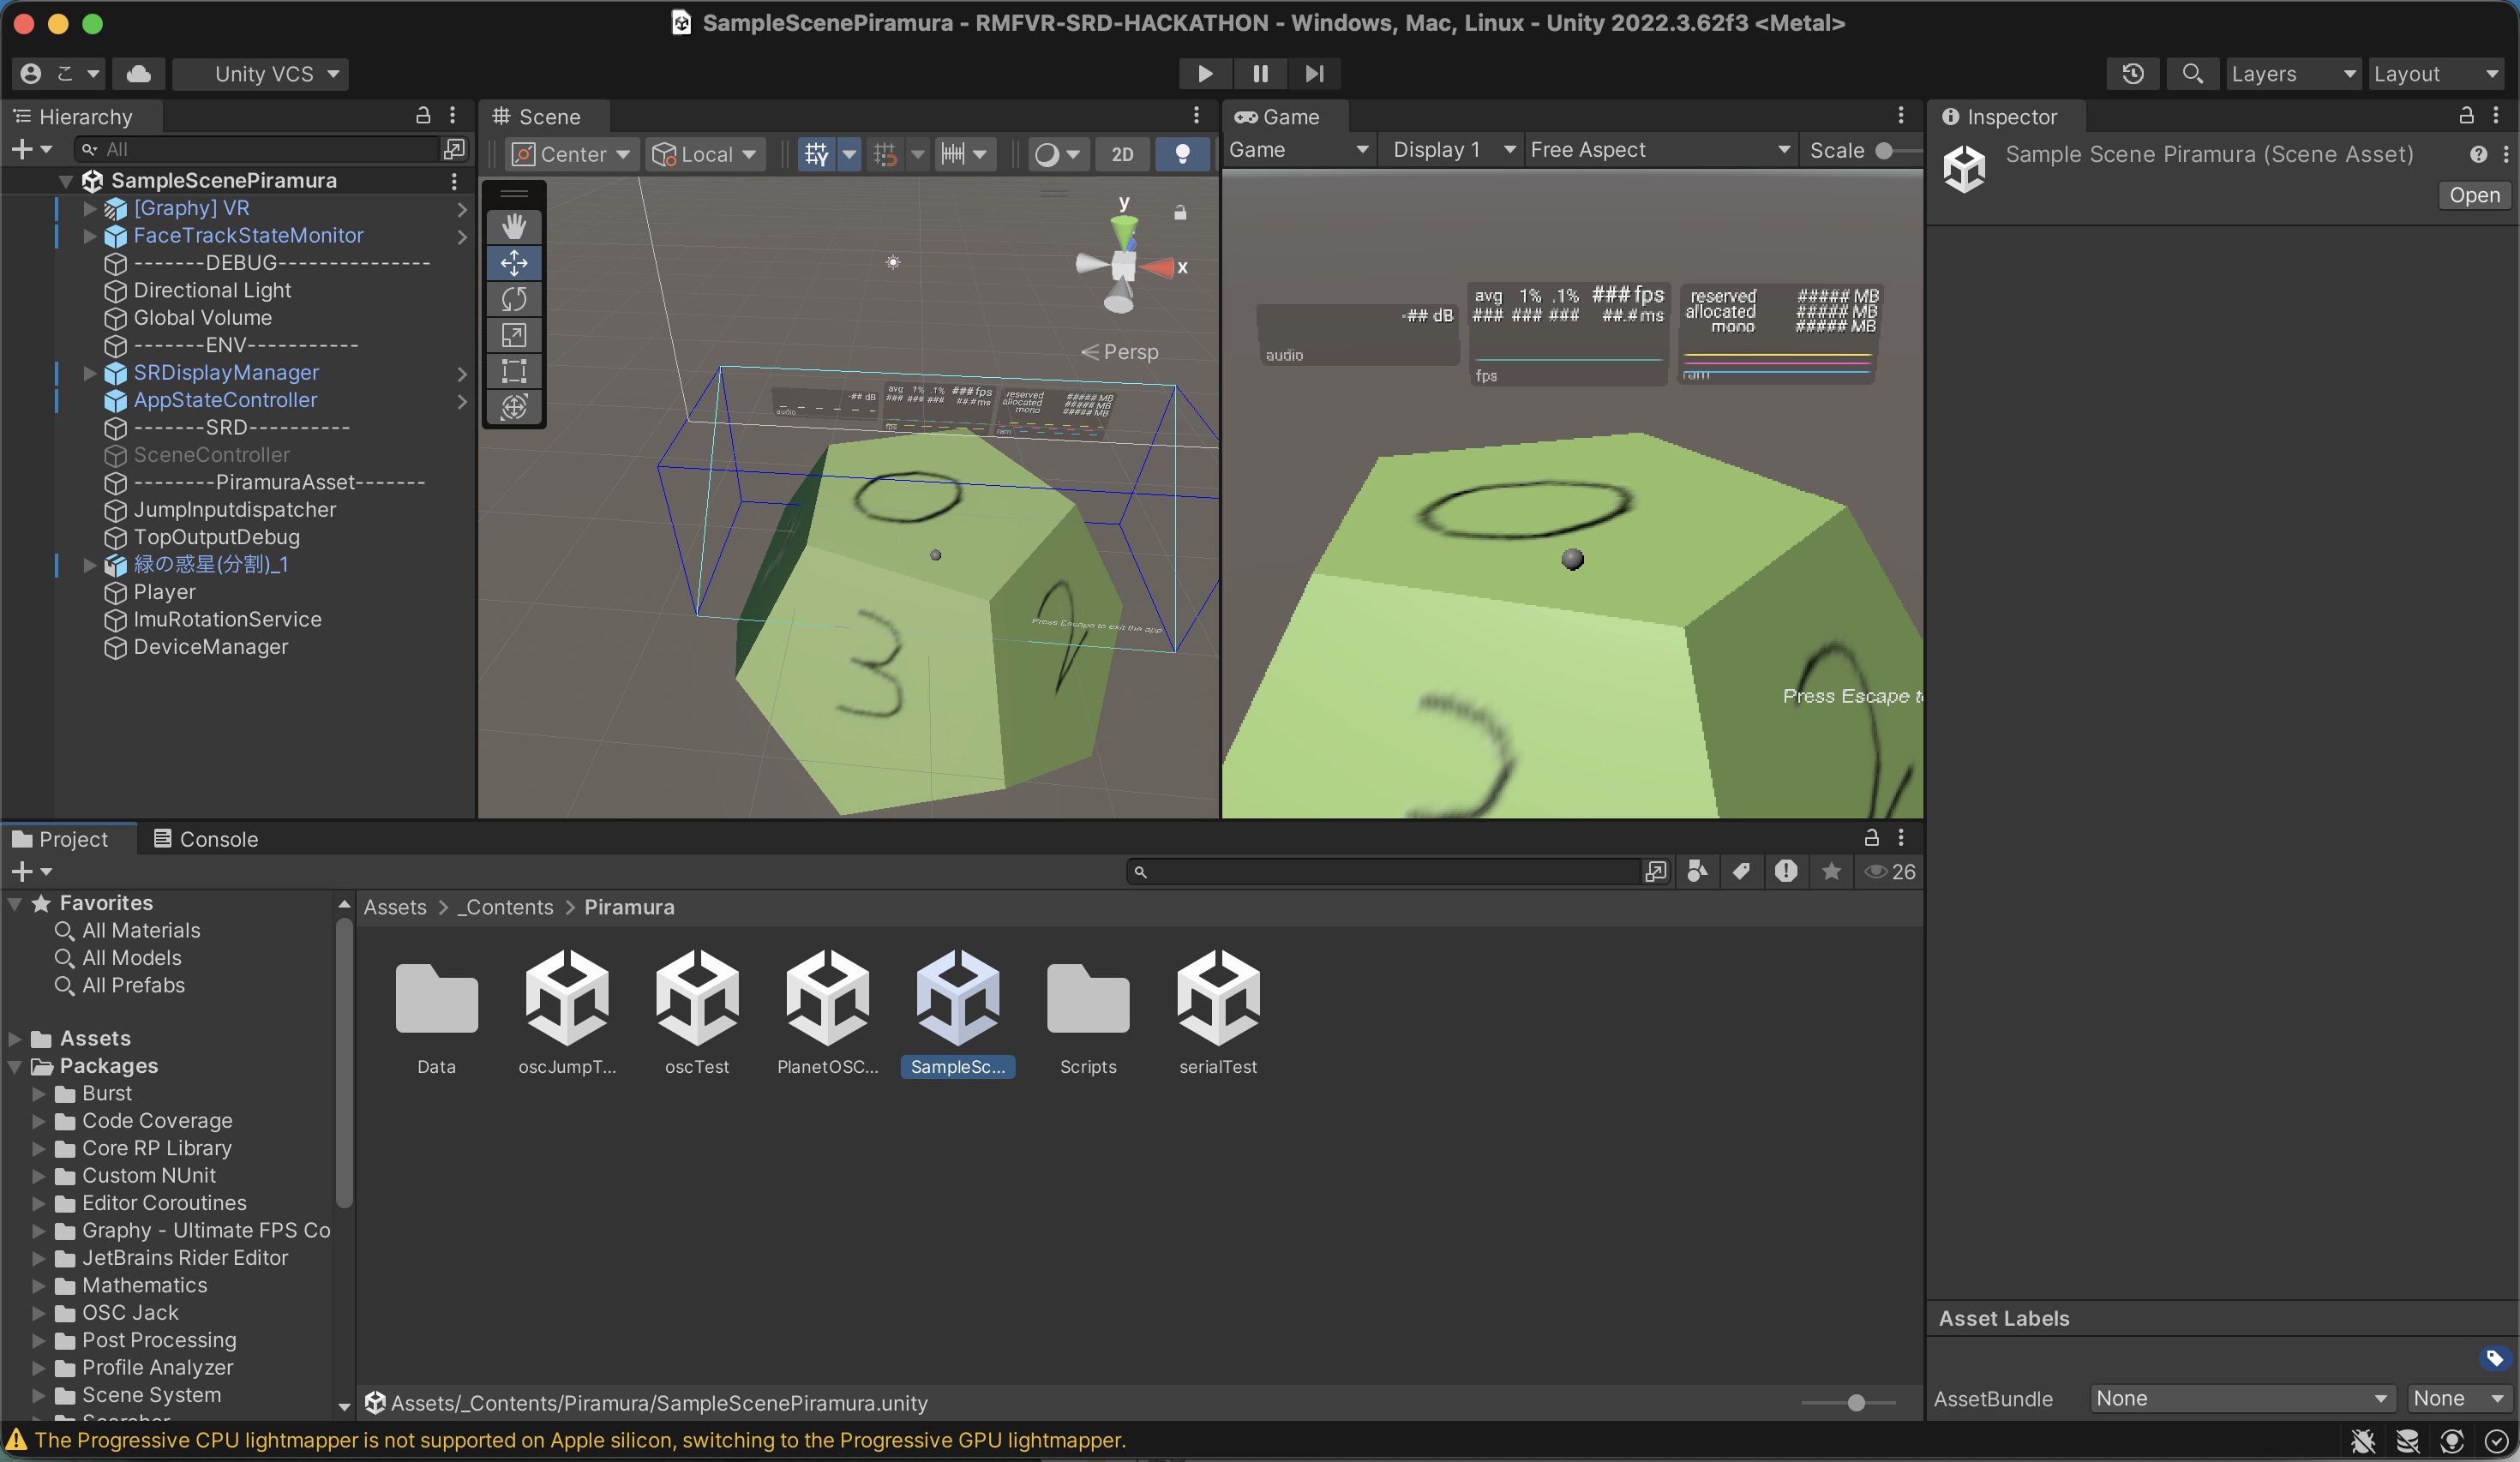Open the Layers dropdown
The height and width of the screenshot is (1462, 2520).
pos(2292,74)
